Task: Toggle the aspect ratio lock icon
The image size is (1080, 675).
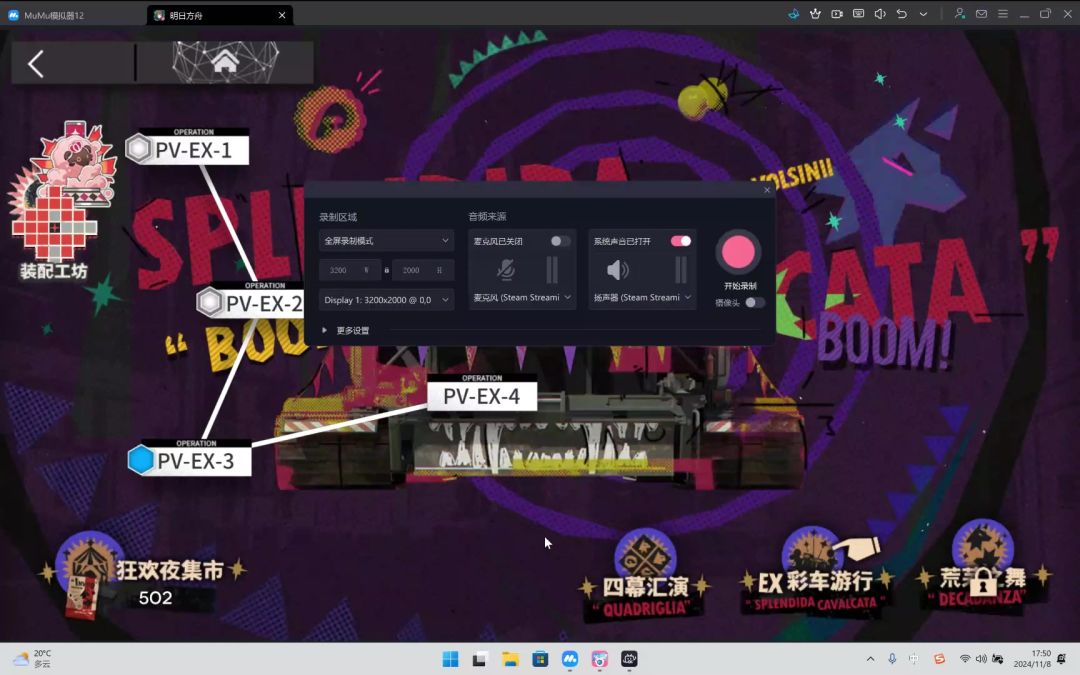Action: (386, 270)
